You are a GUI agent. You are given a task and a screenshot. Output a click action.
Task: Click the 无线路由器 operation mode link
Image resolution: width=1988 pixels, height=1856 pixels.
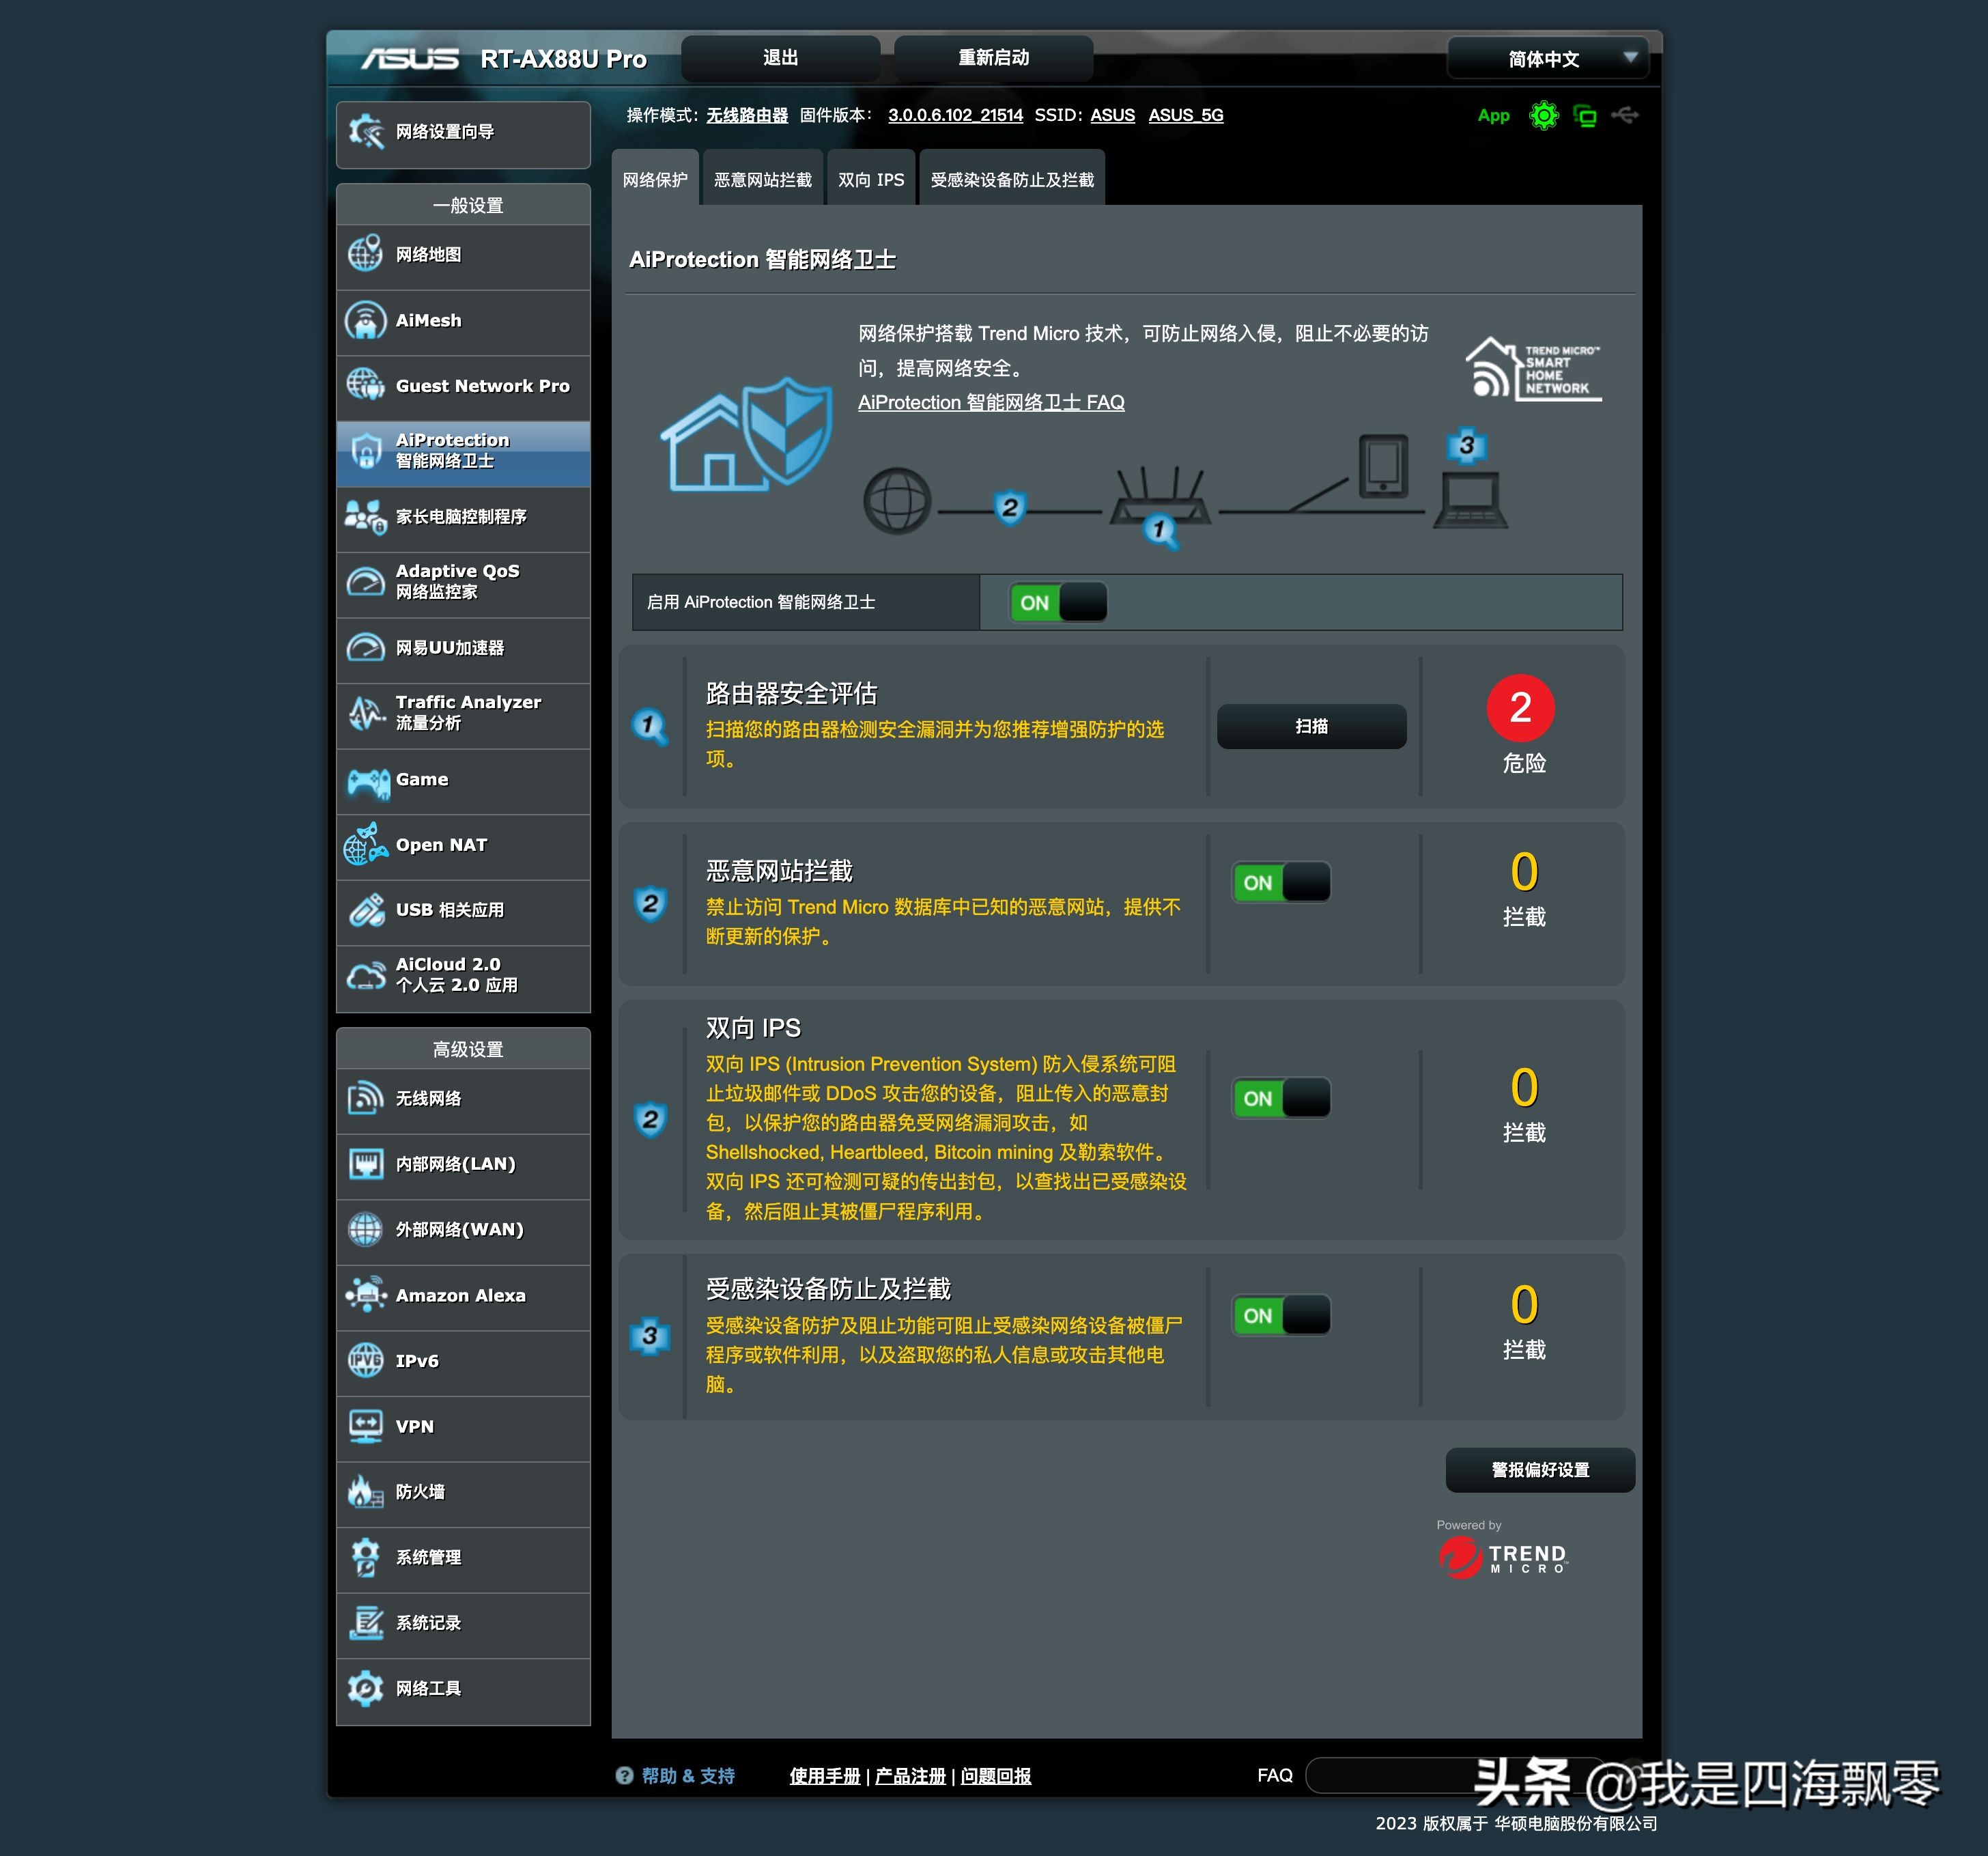click(747, 115)
